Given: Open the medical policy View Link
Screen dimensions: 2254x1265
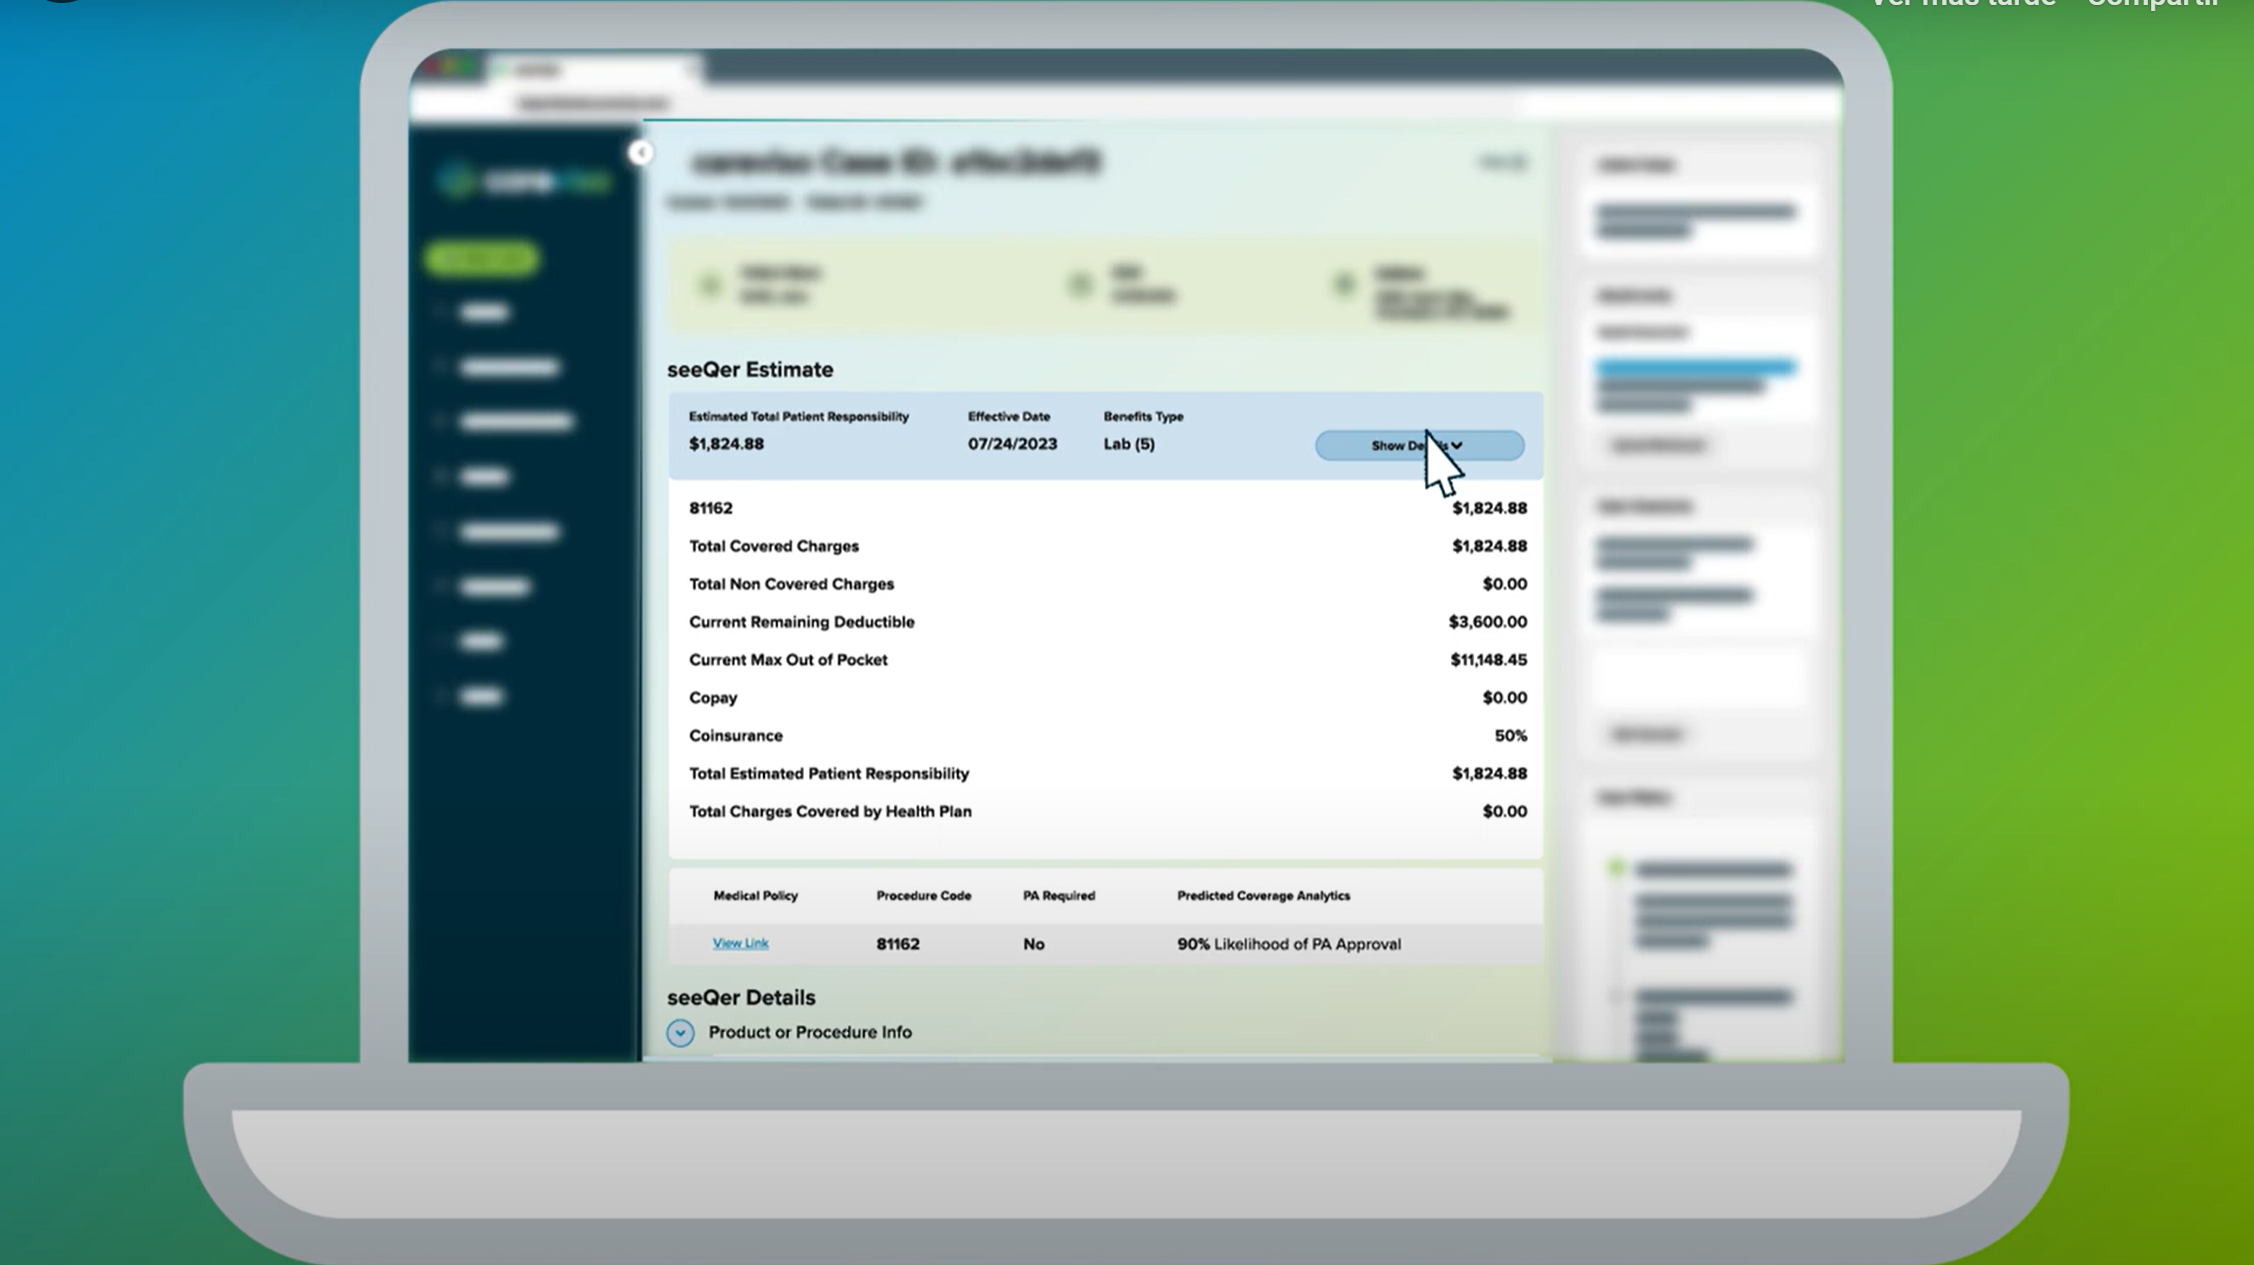Looking at the screenshot, I should point(740,943).
